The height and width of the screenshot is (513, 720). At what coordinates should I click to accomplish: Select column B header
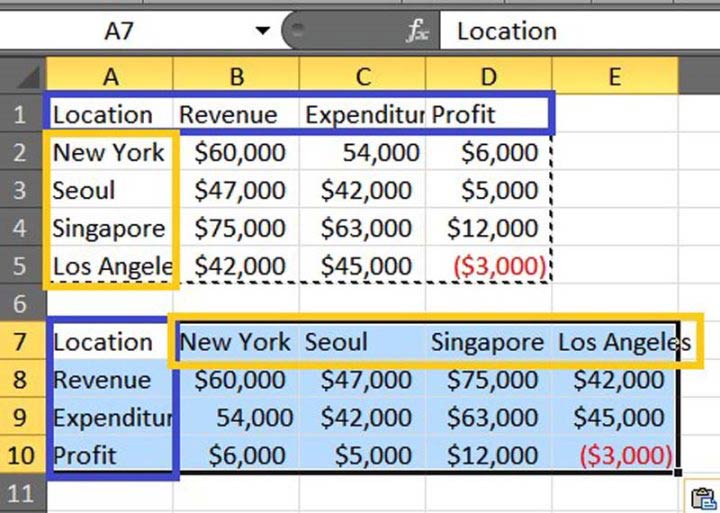(236, 76)
